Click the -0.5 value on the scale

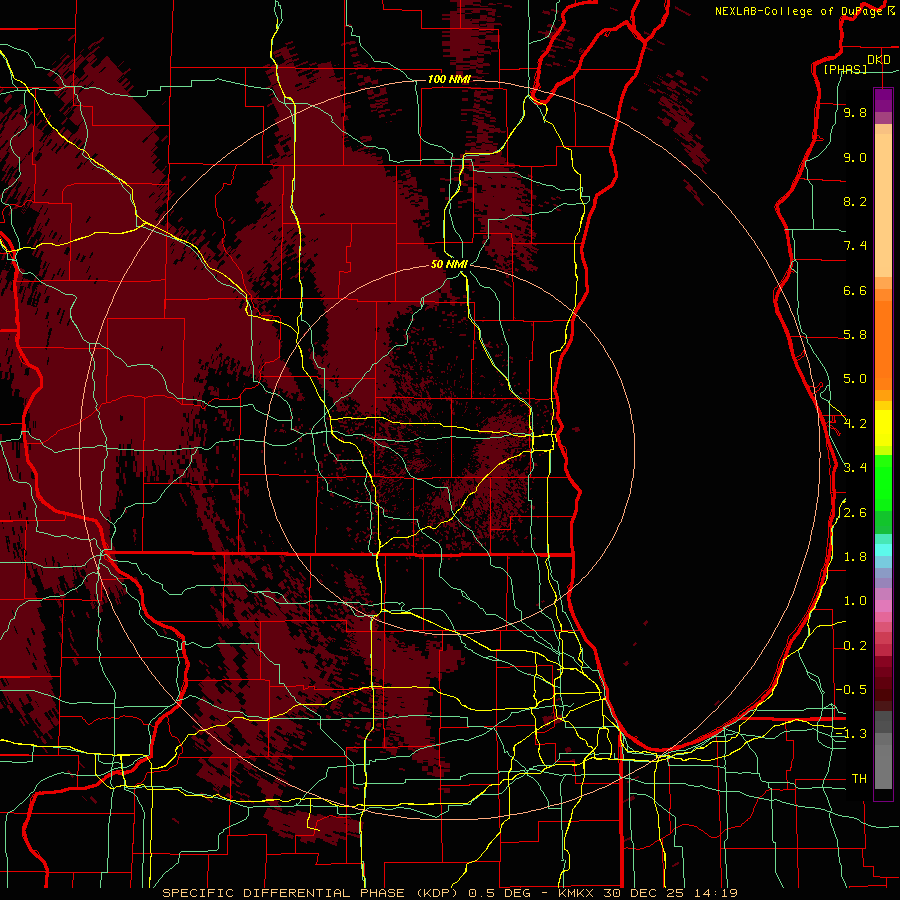point(852,690)
